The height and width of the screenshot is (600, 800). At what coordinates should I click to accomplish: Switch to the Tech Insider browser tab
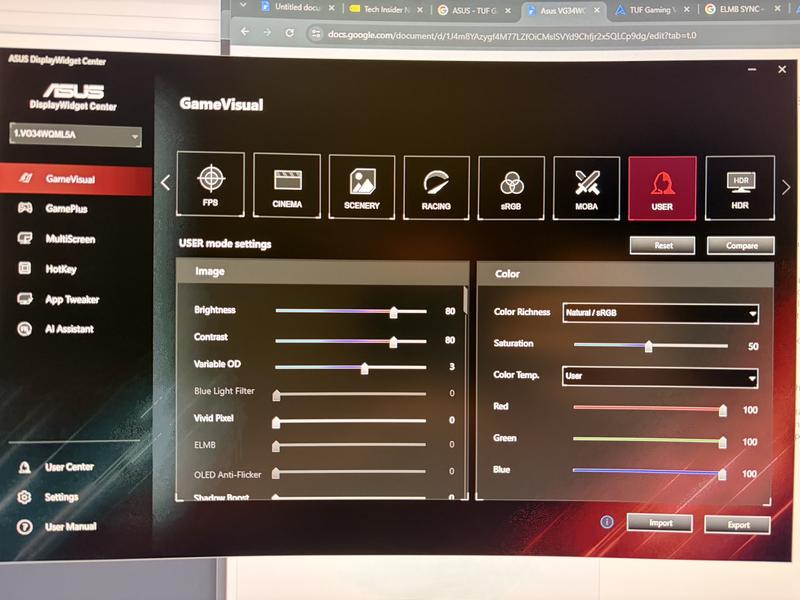coord(386,9)
